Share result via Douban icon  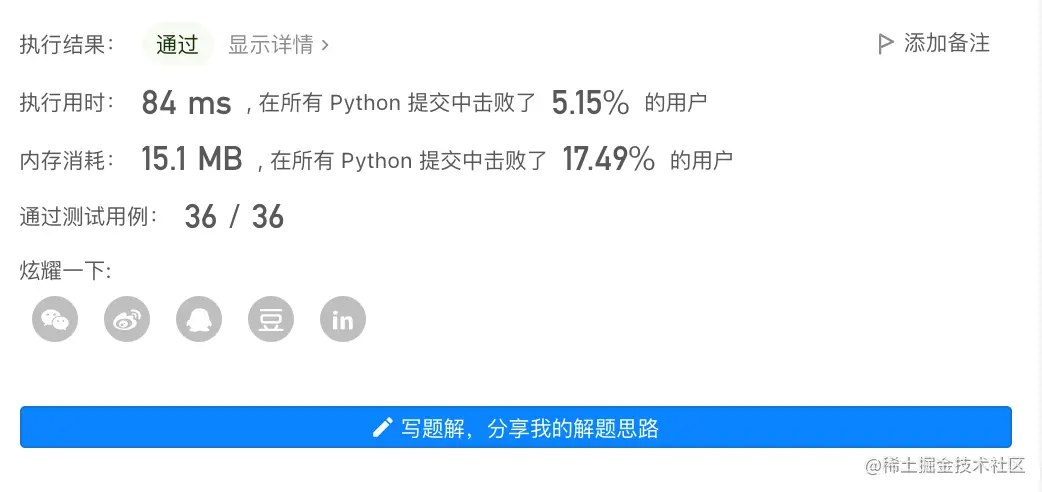(x=271, y=320)
